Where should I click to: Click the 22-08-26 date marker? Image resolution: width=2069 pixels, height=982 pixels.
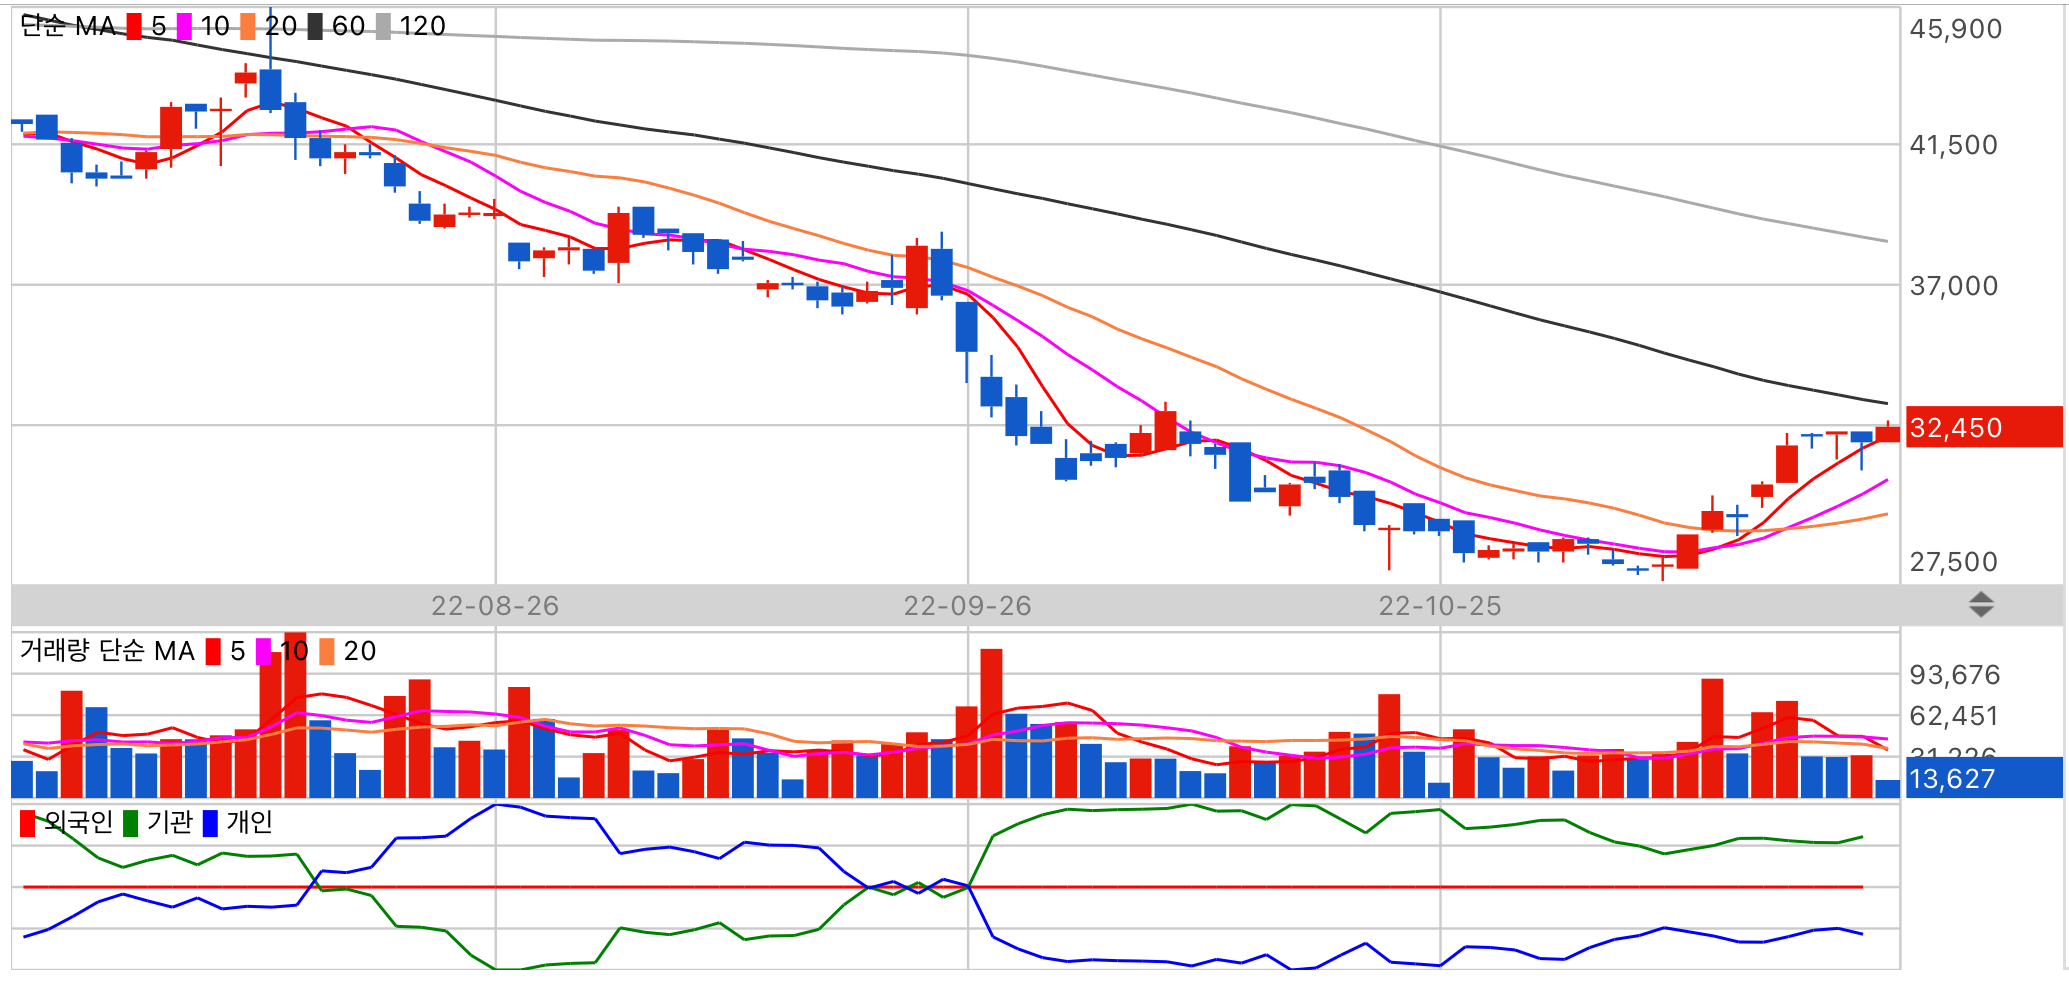point(495,606)
